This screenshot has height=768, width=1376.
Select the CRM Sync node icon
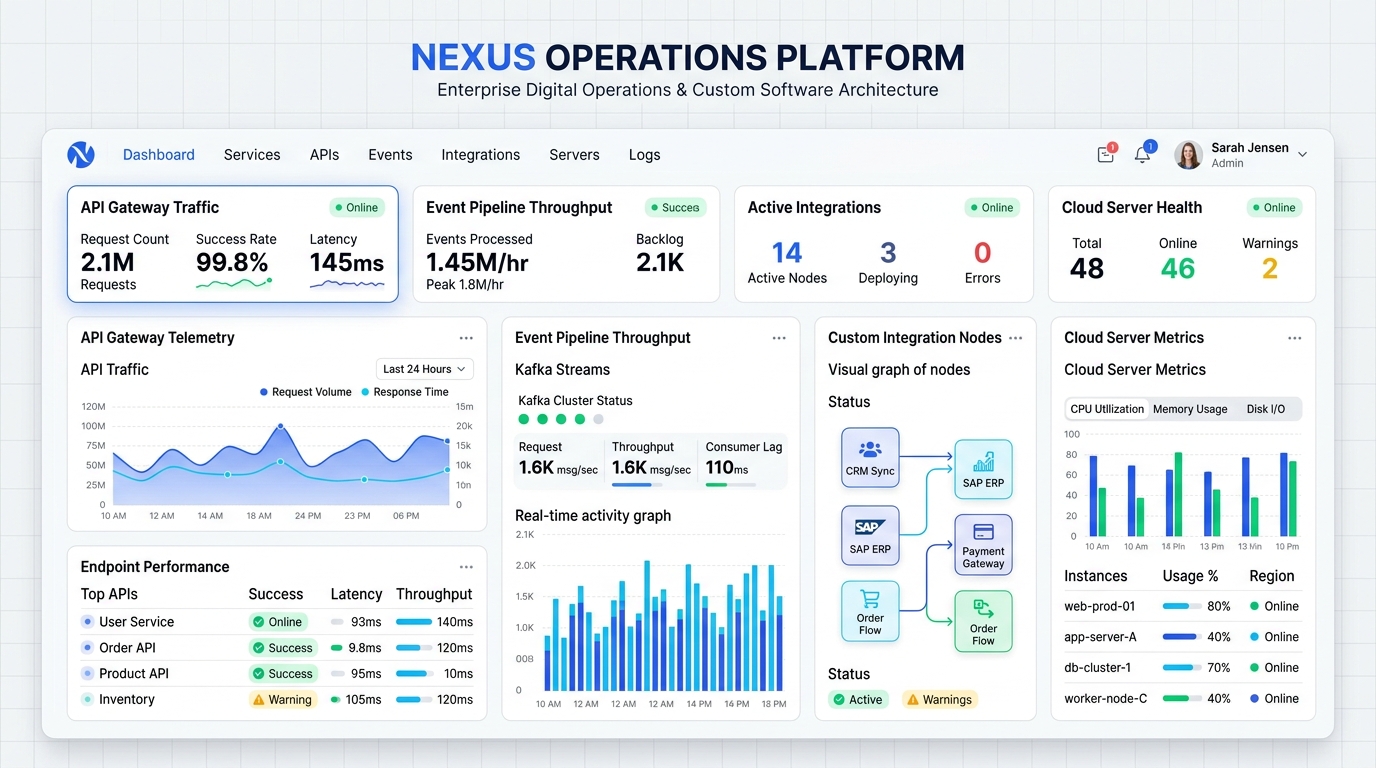870,457
